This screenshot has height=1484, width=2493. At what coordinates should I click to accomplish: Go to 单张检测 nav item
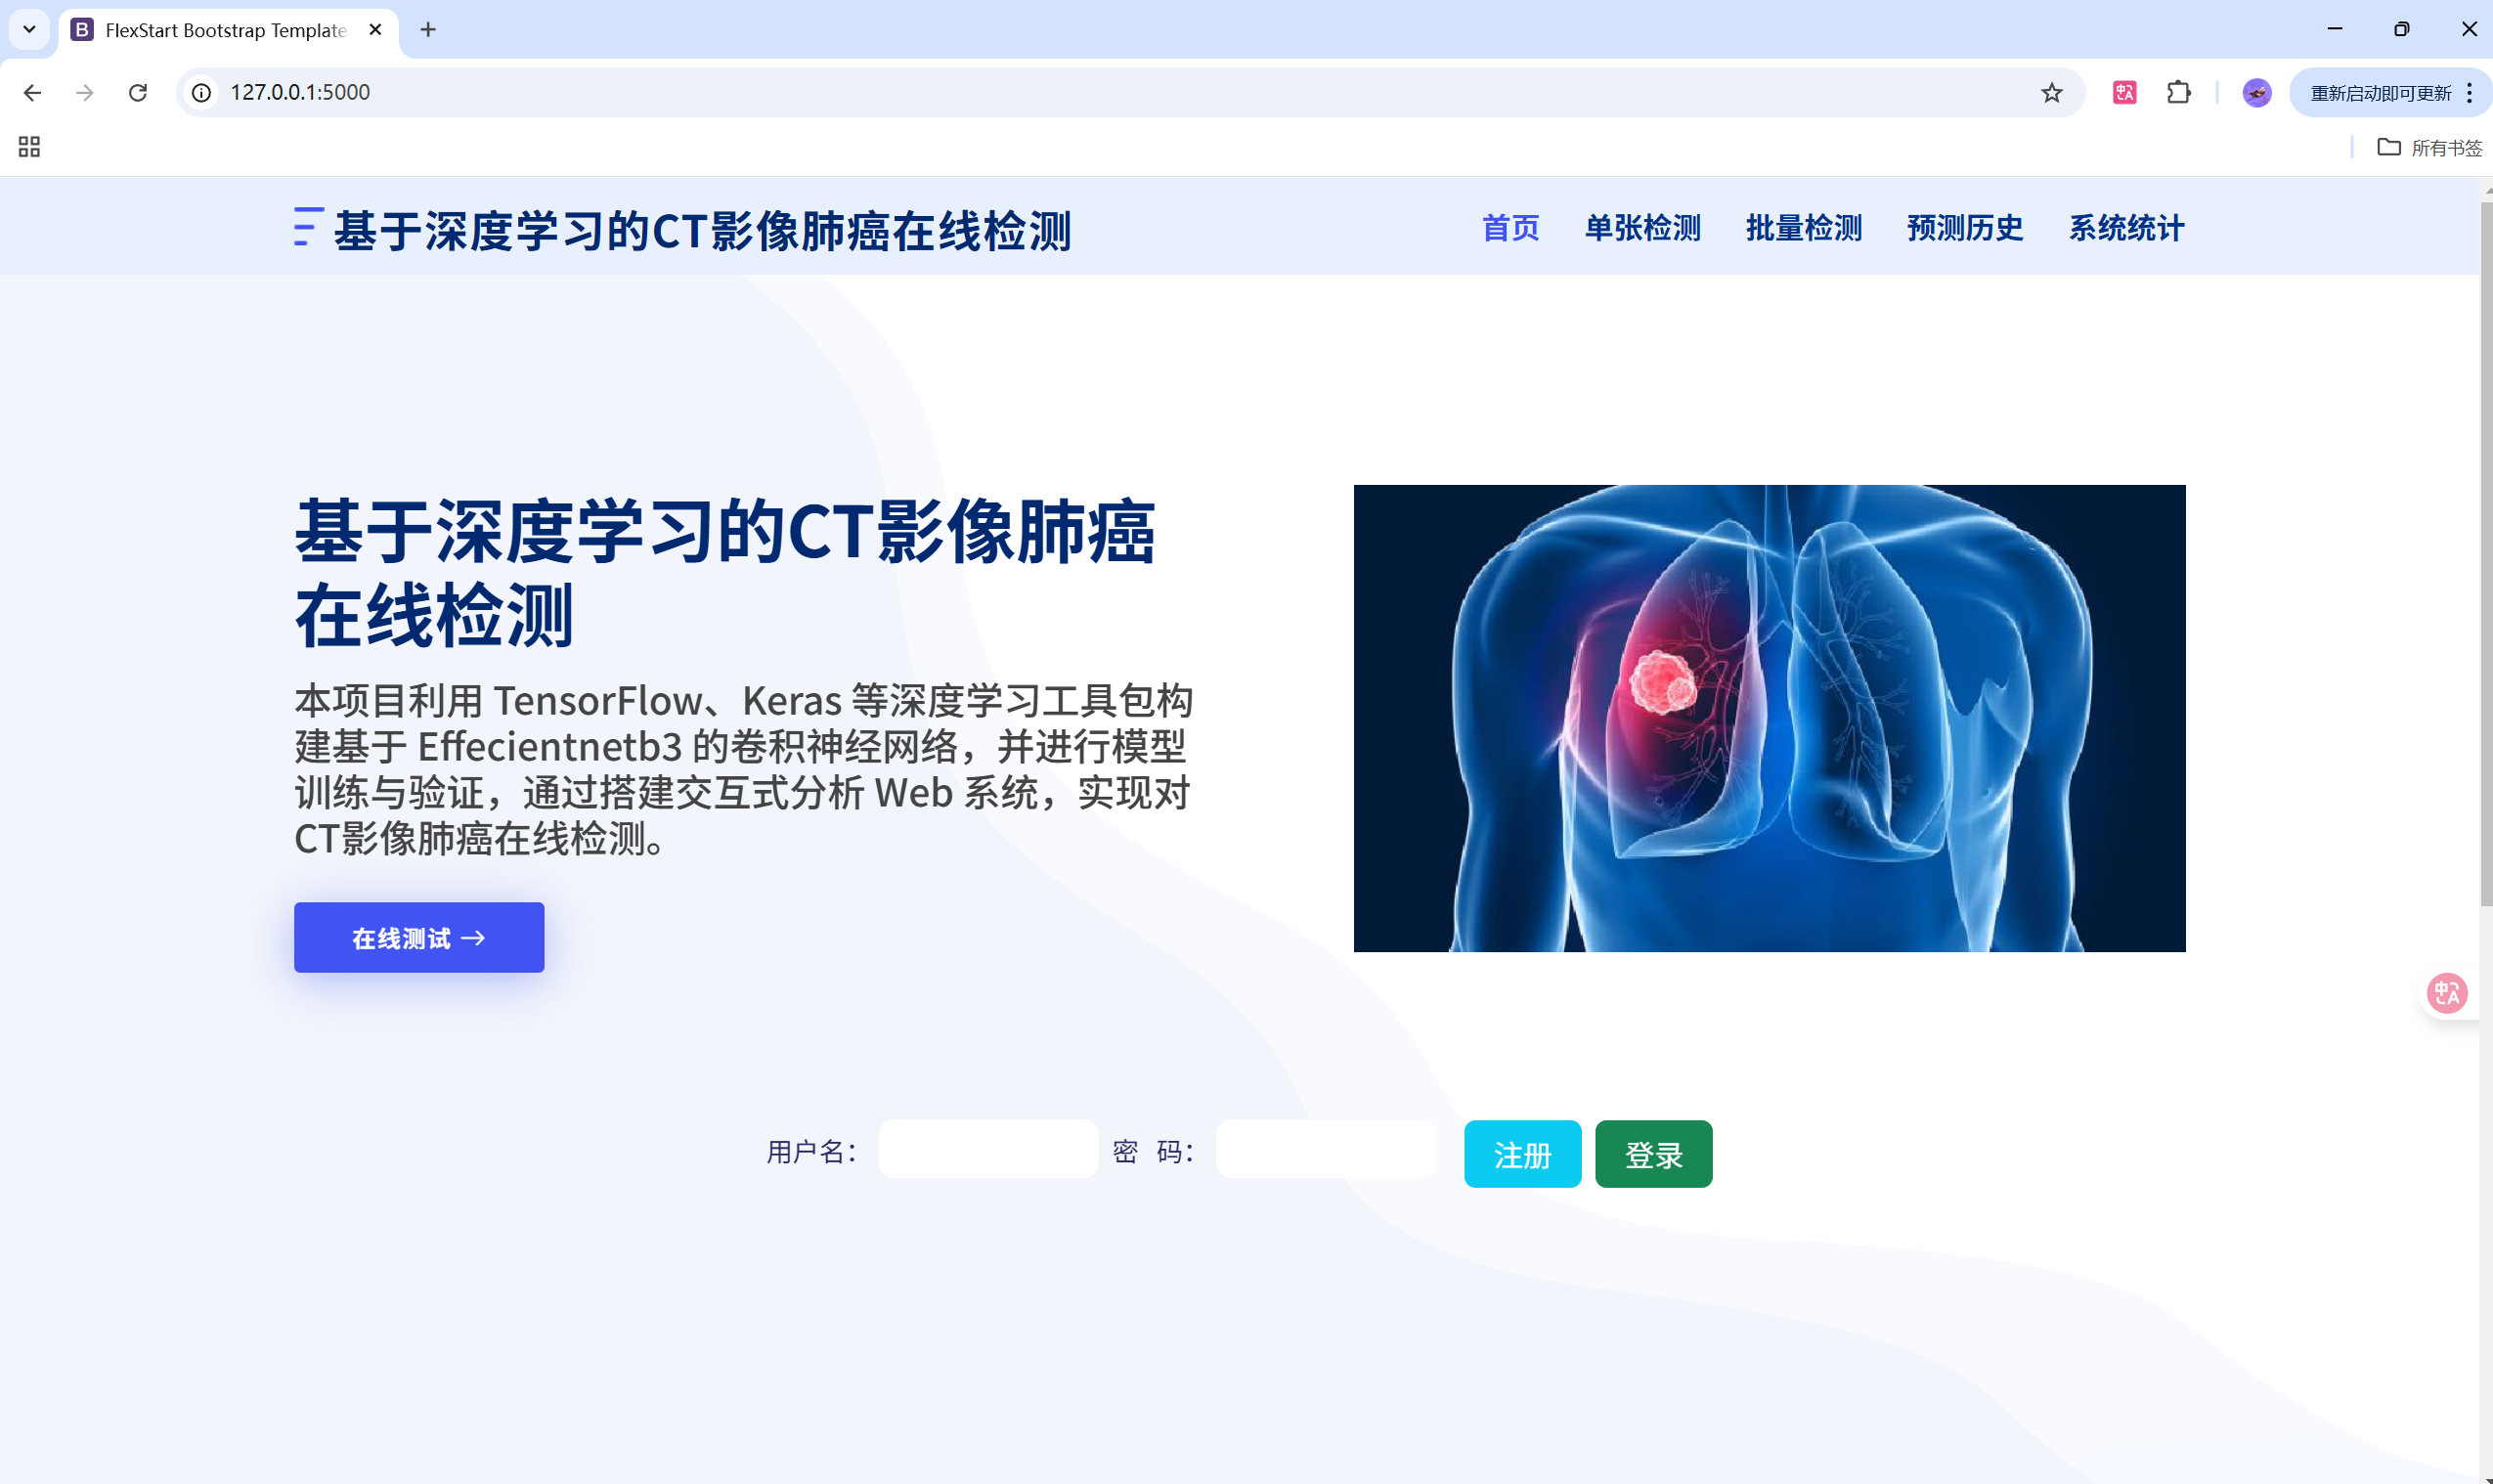click(1642, 228)
